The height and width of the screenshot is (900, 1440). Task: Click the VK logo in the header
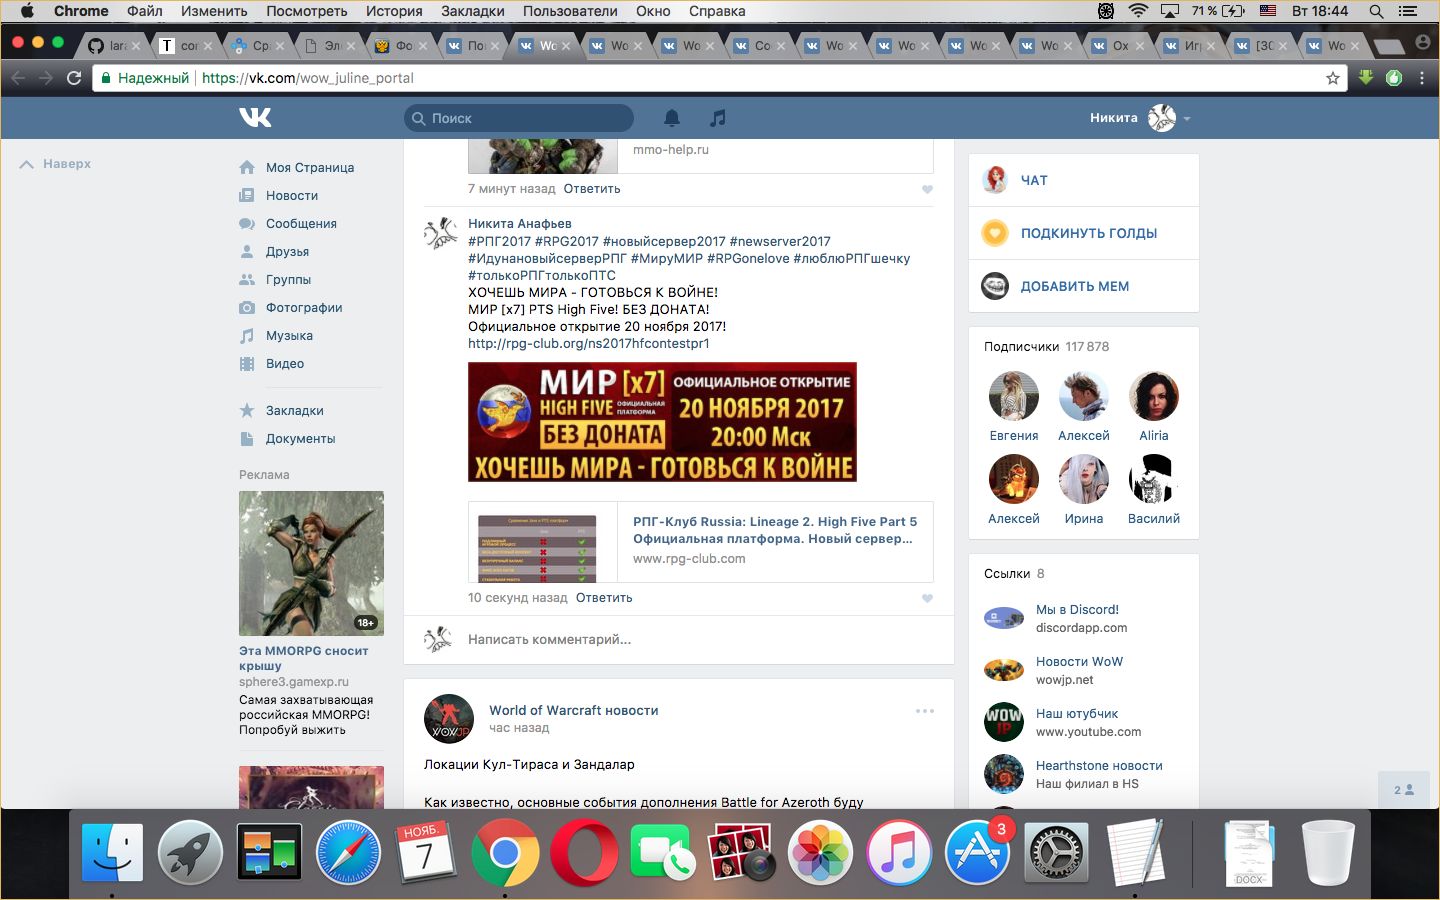[x=255, y=118]
